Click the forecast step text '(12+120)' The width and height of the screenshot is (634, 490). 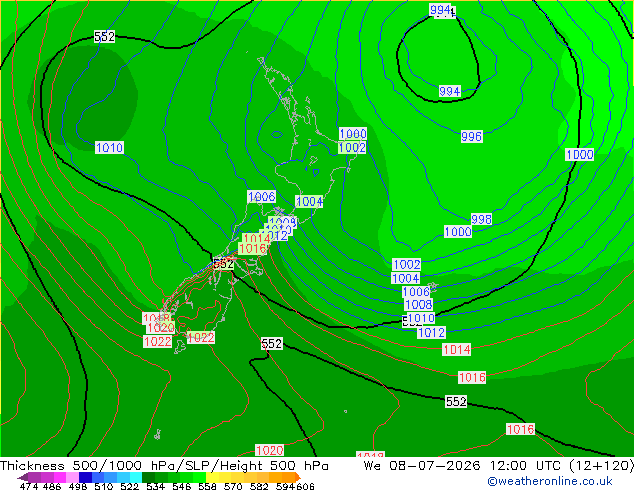[x=601, y=466]
